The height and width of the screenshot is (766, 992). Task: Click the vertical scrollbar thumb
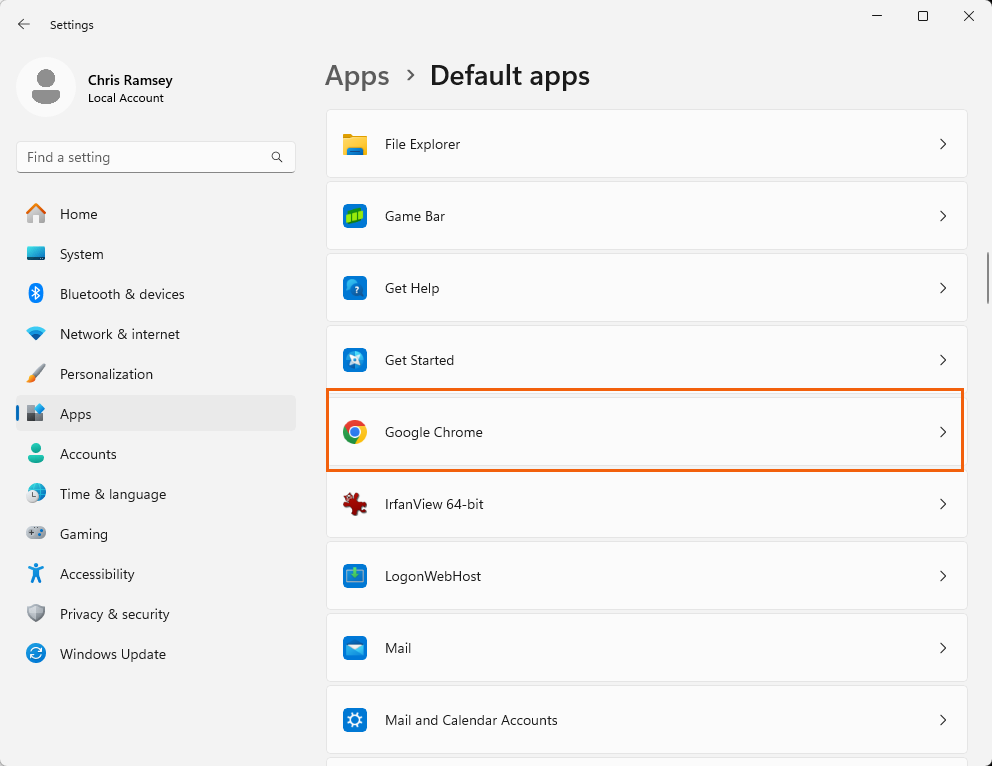[987, 278]
